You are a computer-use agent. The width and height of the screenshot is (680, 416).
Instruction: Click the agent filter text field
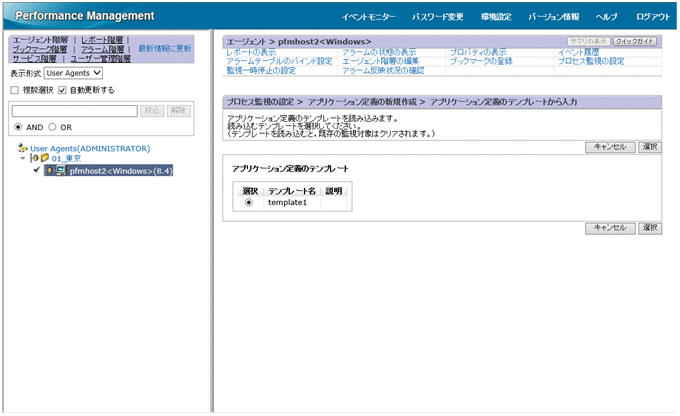[75, 111]
